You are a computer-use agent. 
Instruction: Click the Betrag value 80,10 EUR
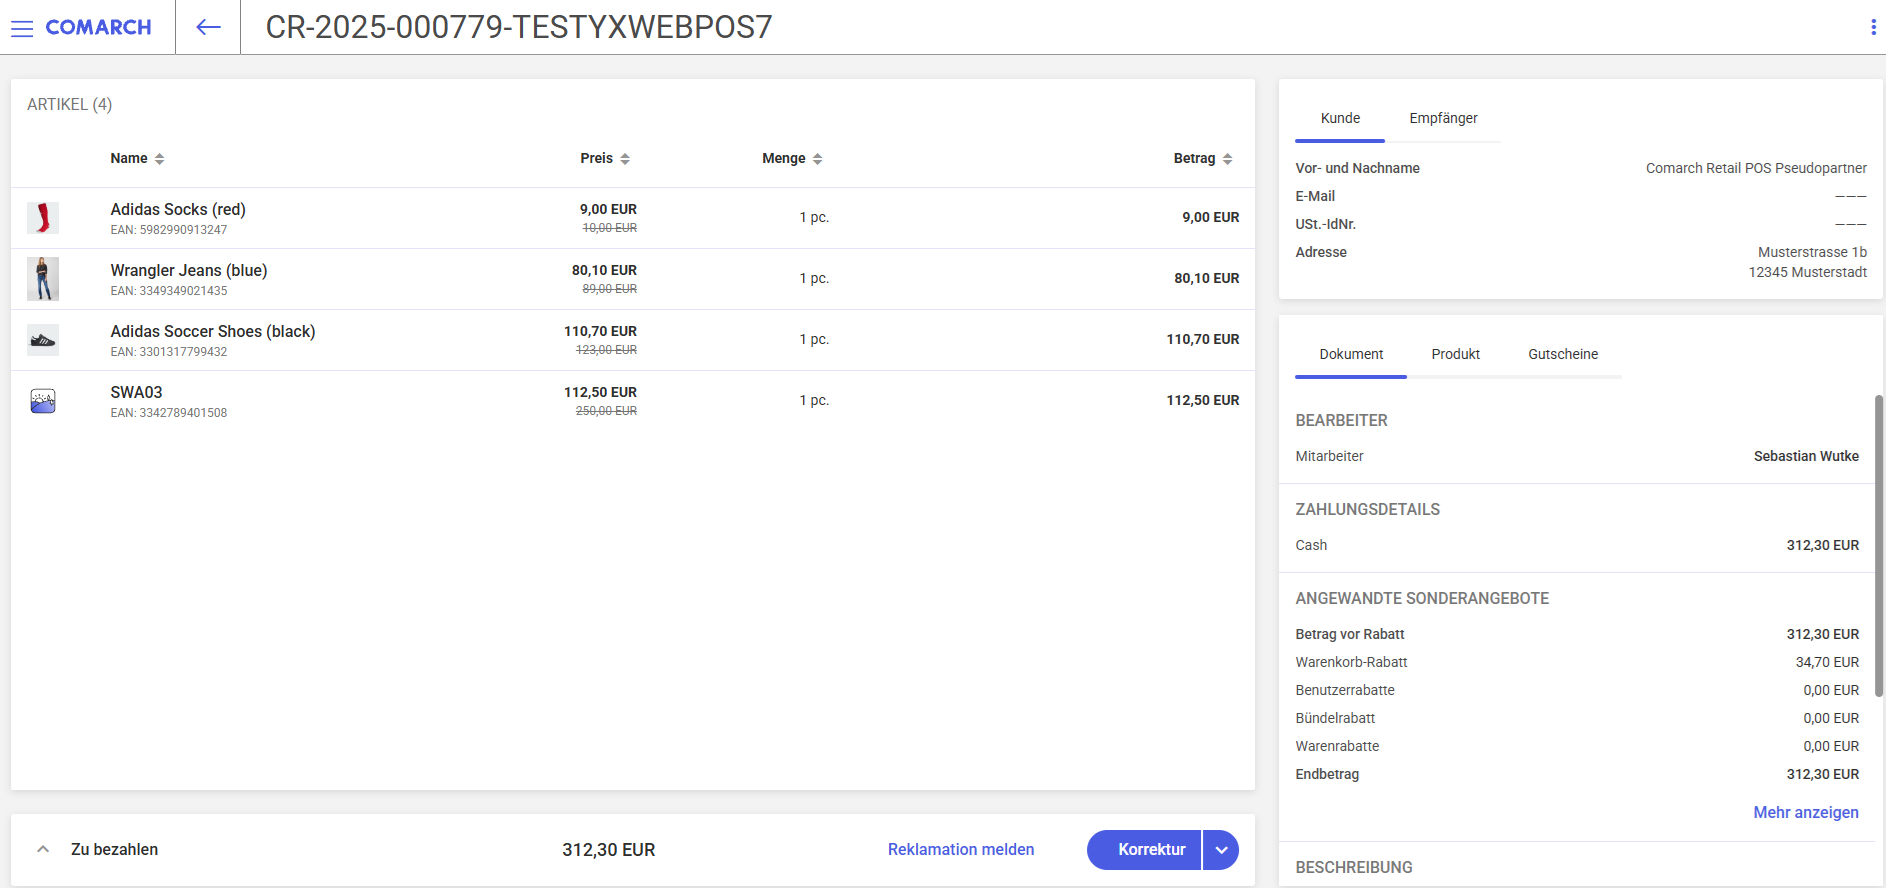(x=1206, y=278)
